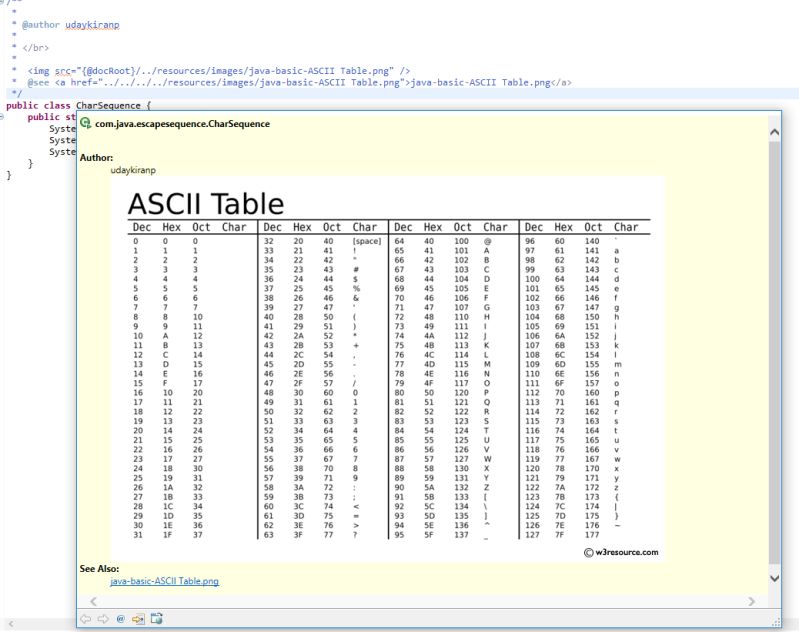This screenshot has width=799, height=632.
Task: Click class name CharSequence in editor code
Action: point(108,106)
